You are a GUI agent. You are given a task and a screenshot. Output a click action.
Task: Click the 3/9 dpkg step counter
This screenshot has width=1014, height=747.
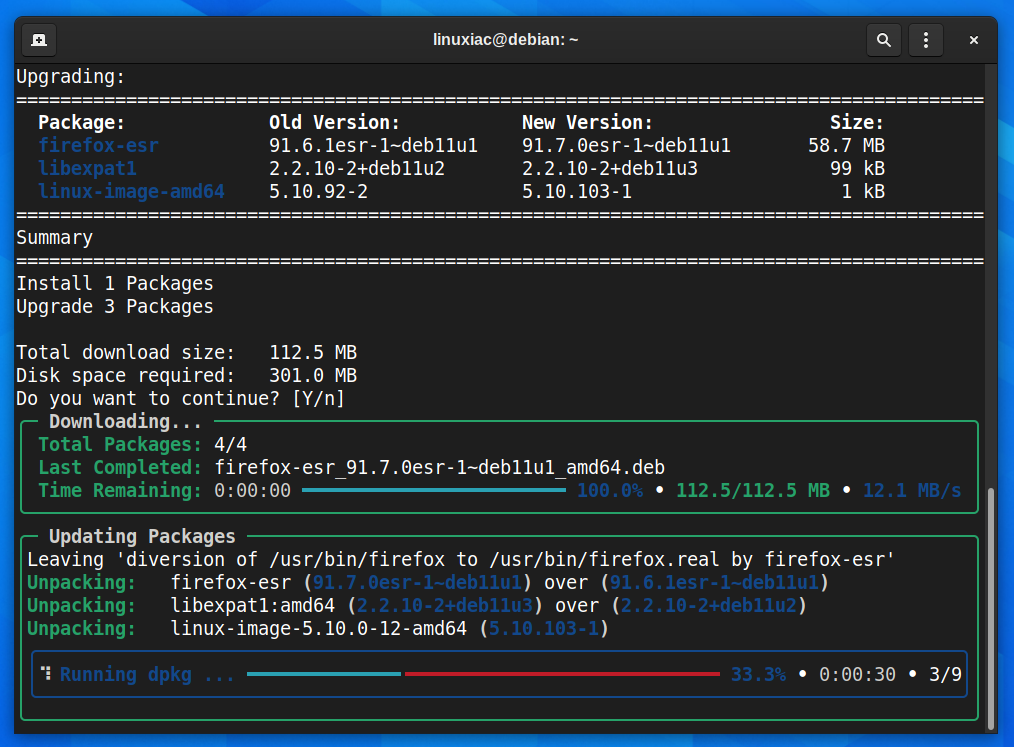(x=945, y=675)
